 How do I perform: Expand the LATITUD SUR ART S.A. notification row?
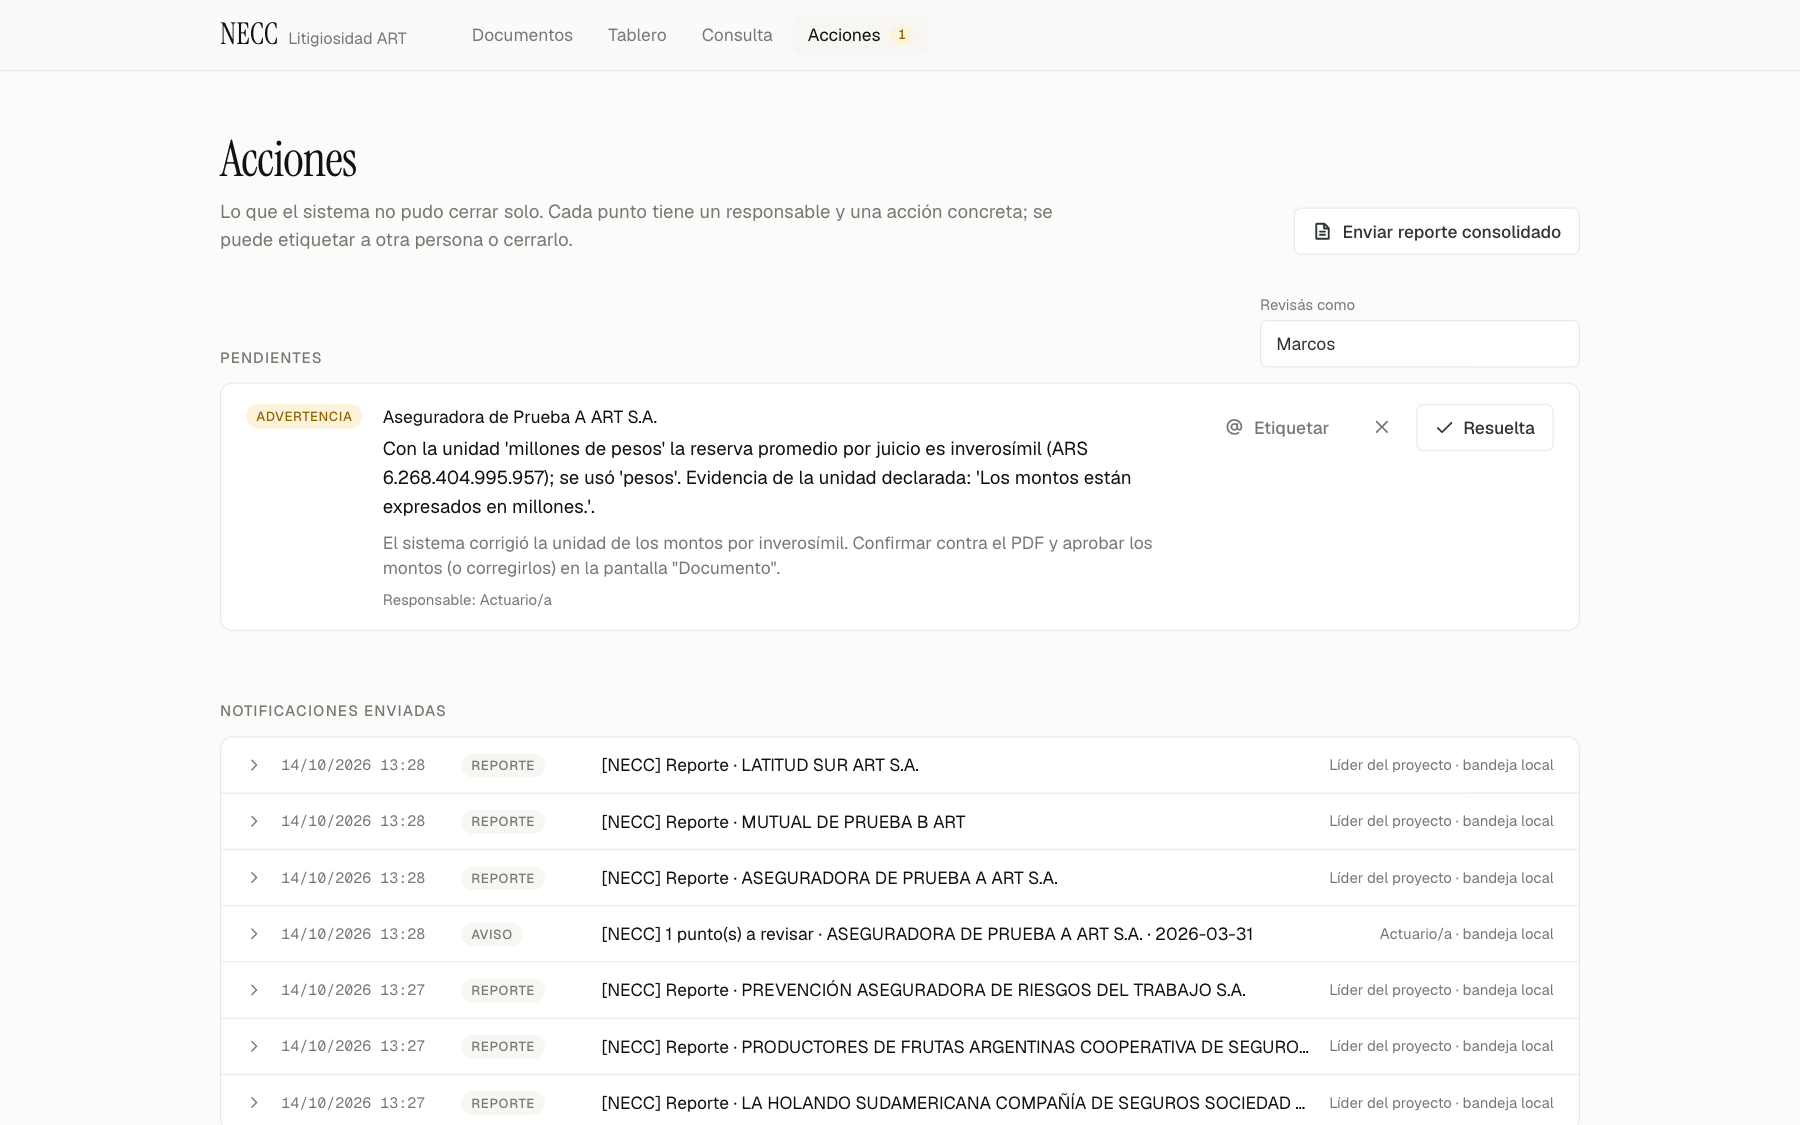point(900,765)
